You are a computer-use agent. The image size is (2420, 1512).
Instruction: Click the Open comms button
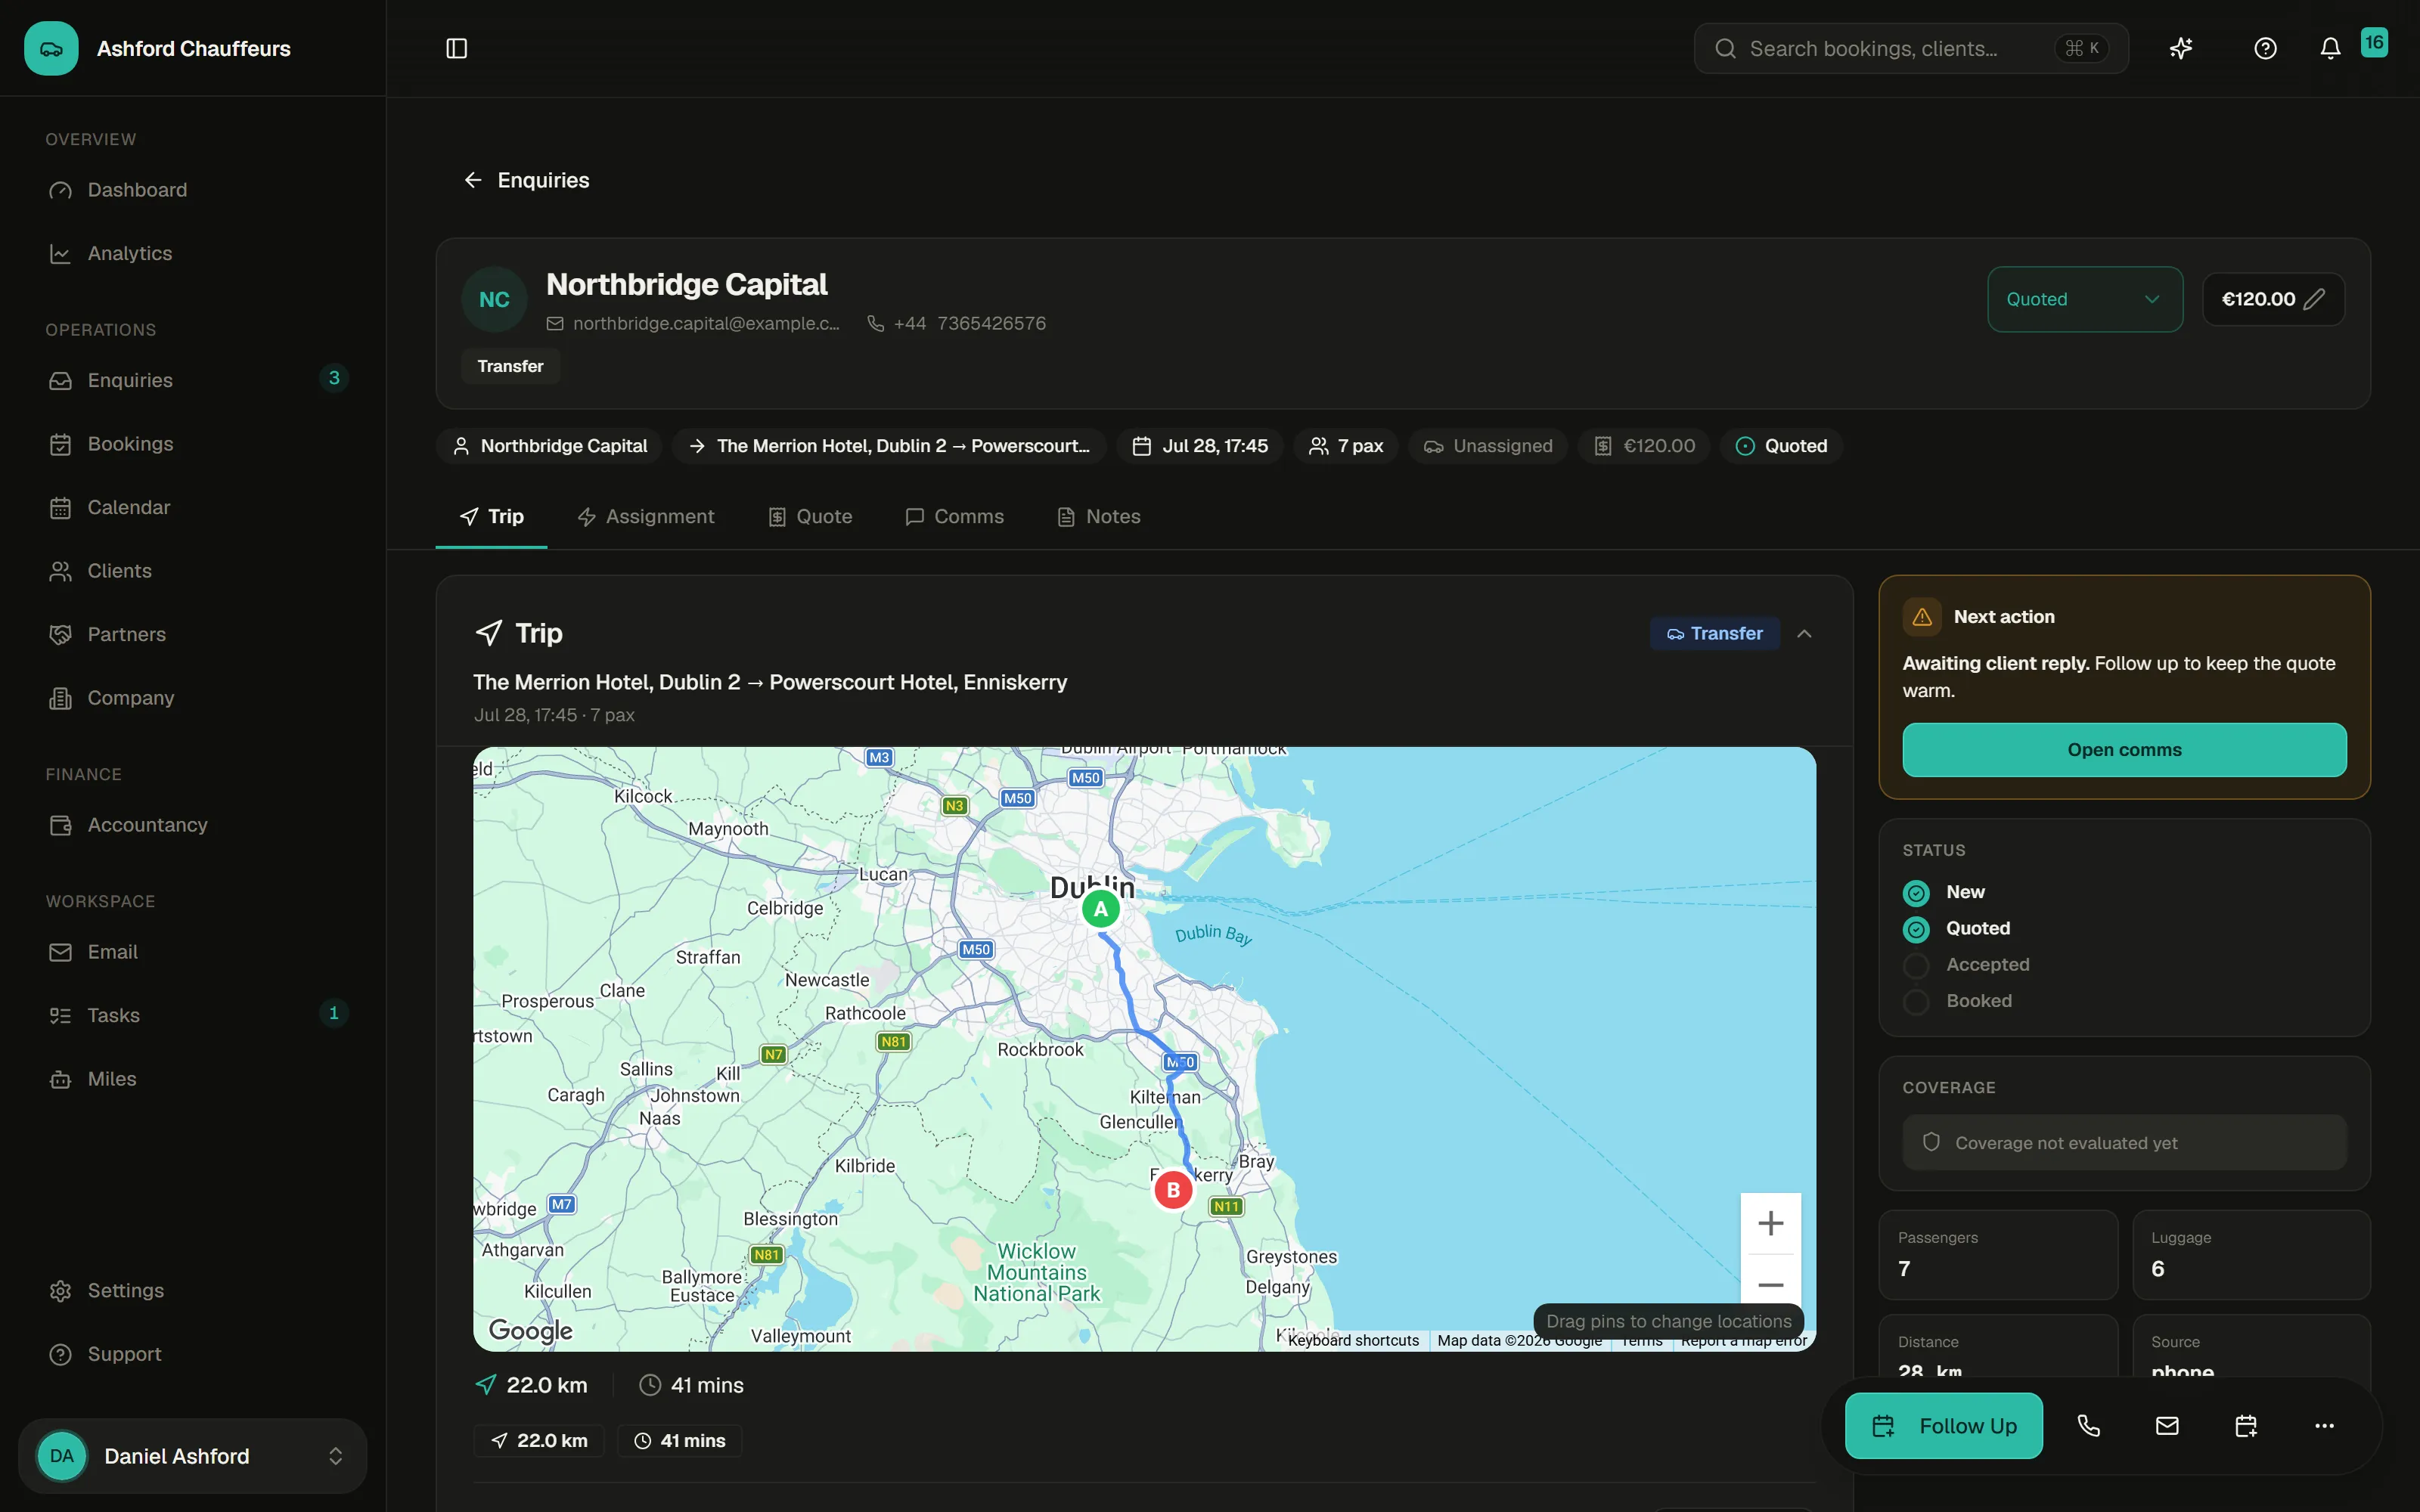[2124, 750]
